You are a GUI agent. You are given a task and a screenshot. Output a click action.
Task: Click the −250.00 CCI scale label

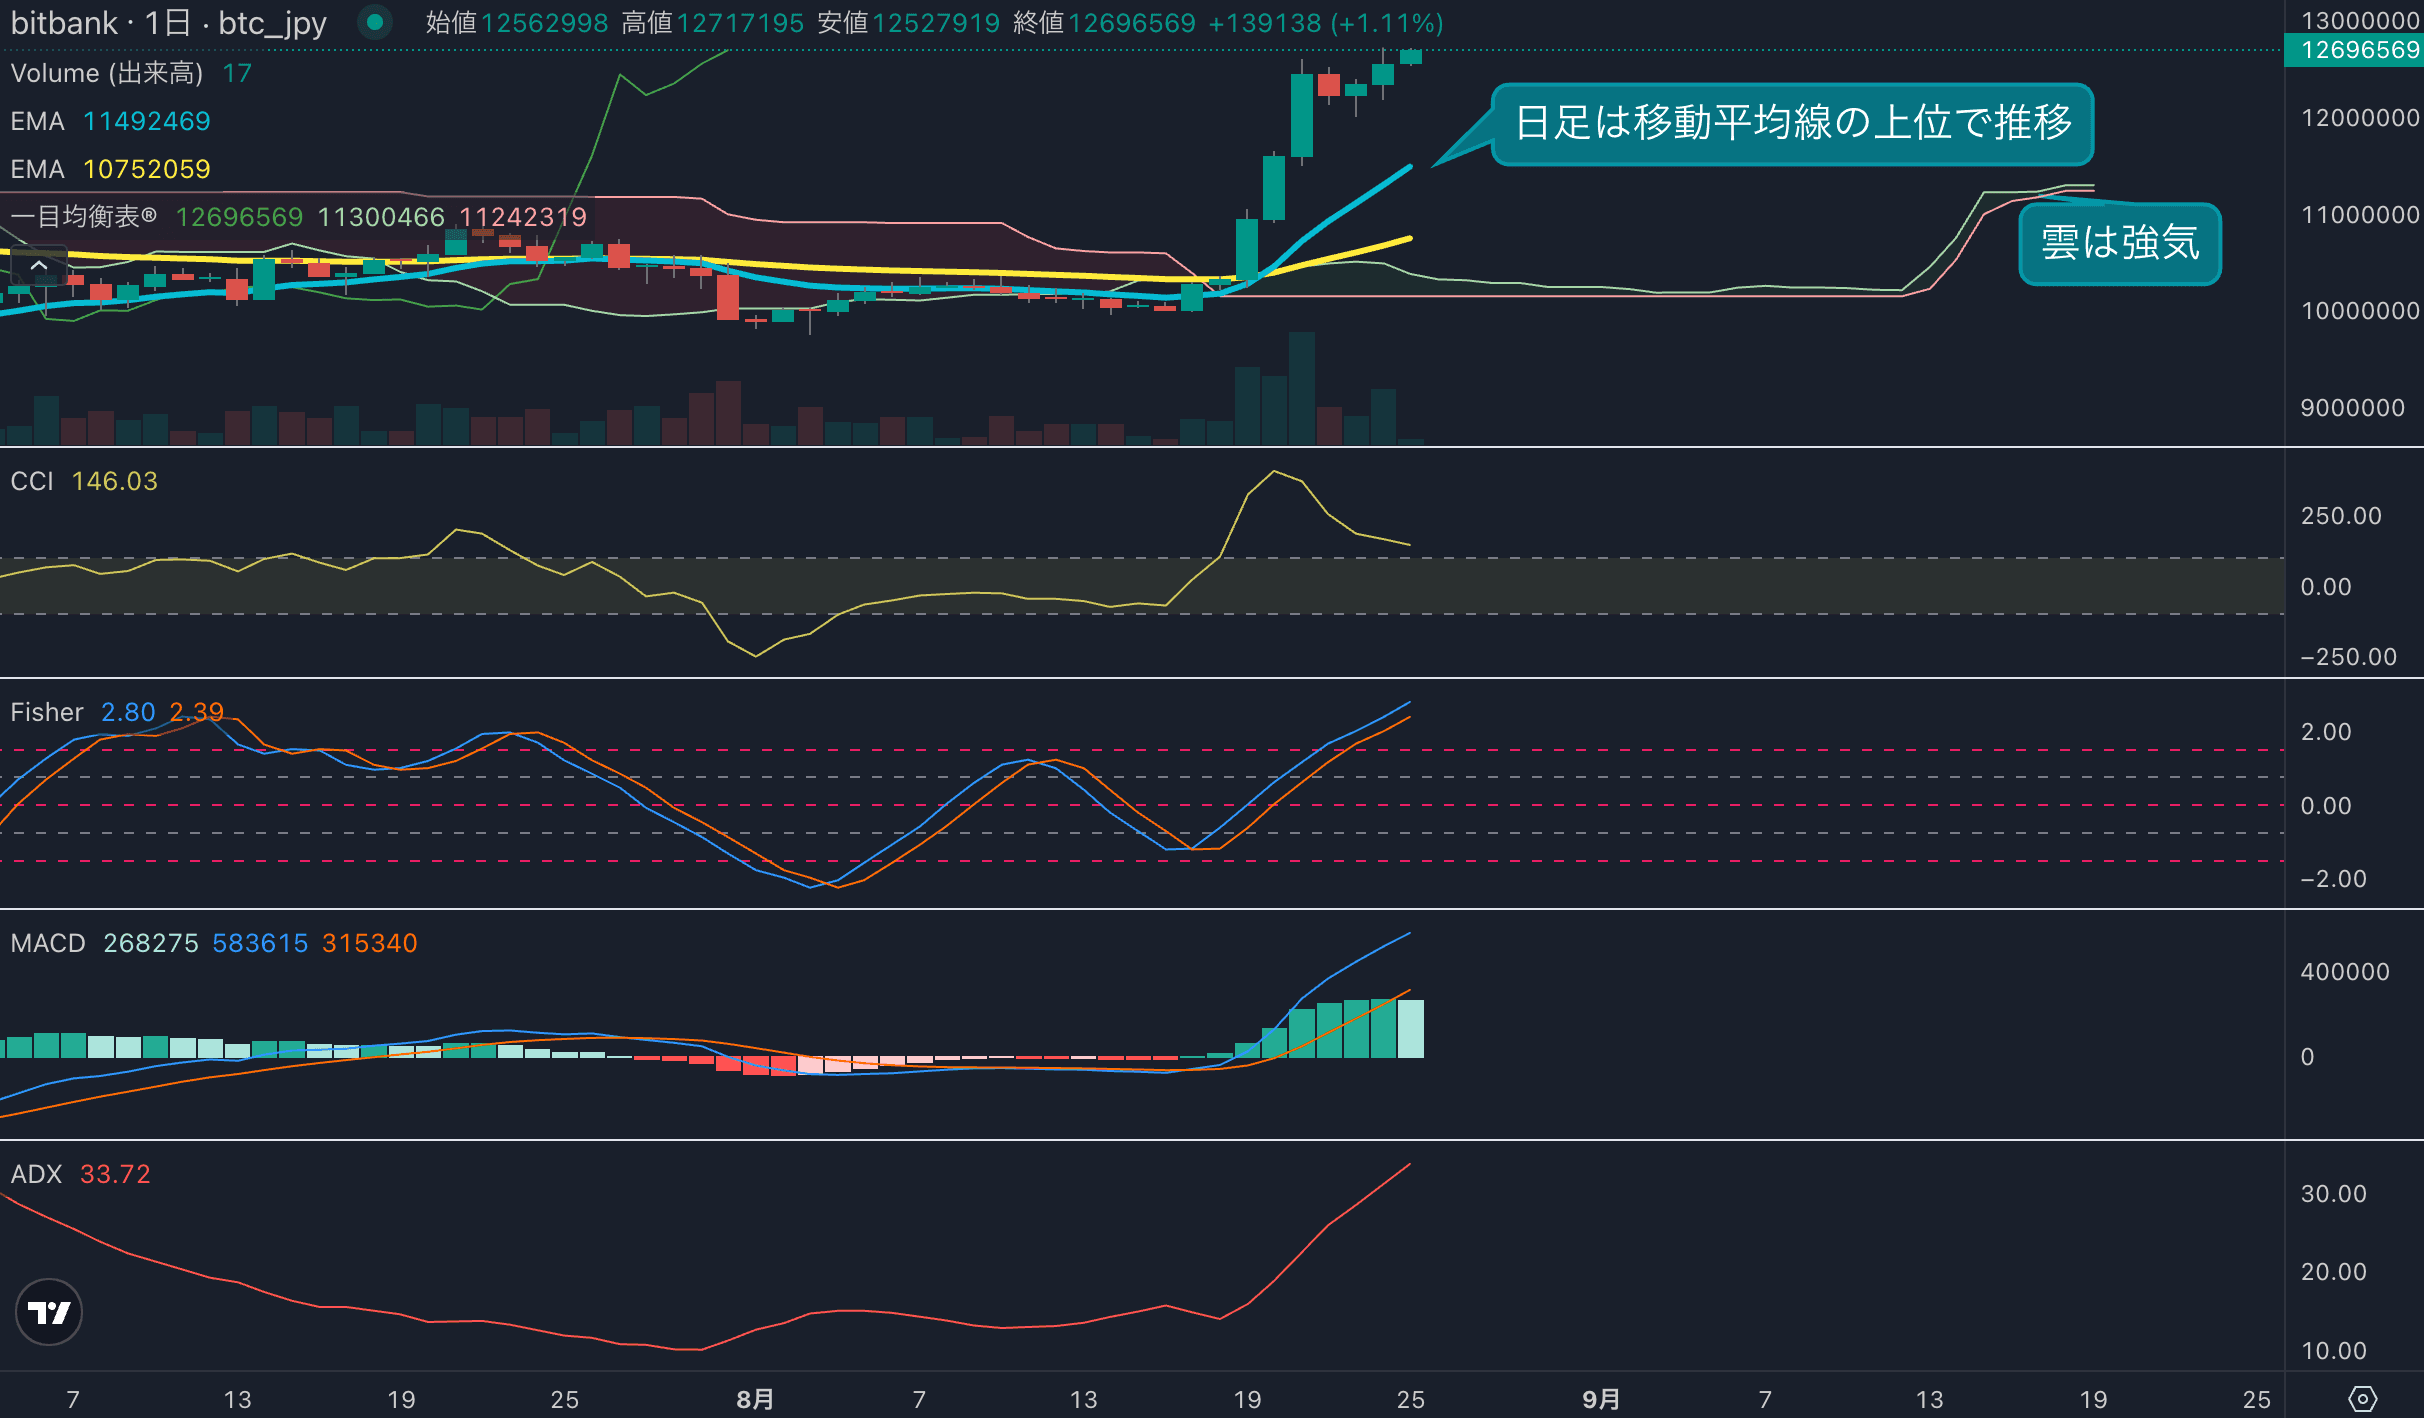click(x=2348, y=657)
